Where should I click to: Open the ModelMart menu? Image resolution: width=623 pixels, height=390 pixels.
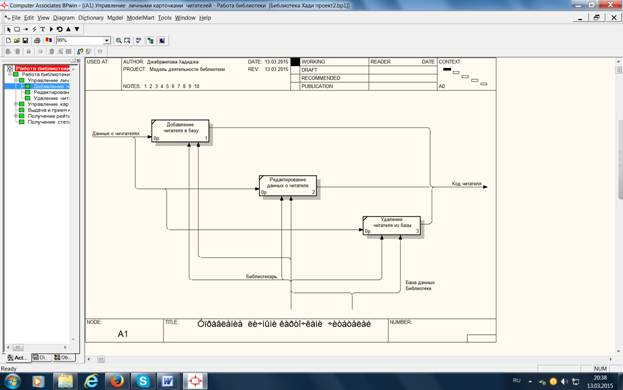(x=140, y=18)
